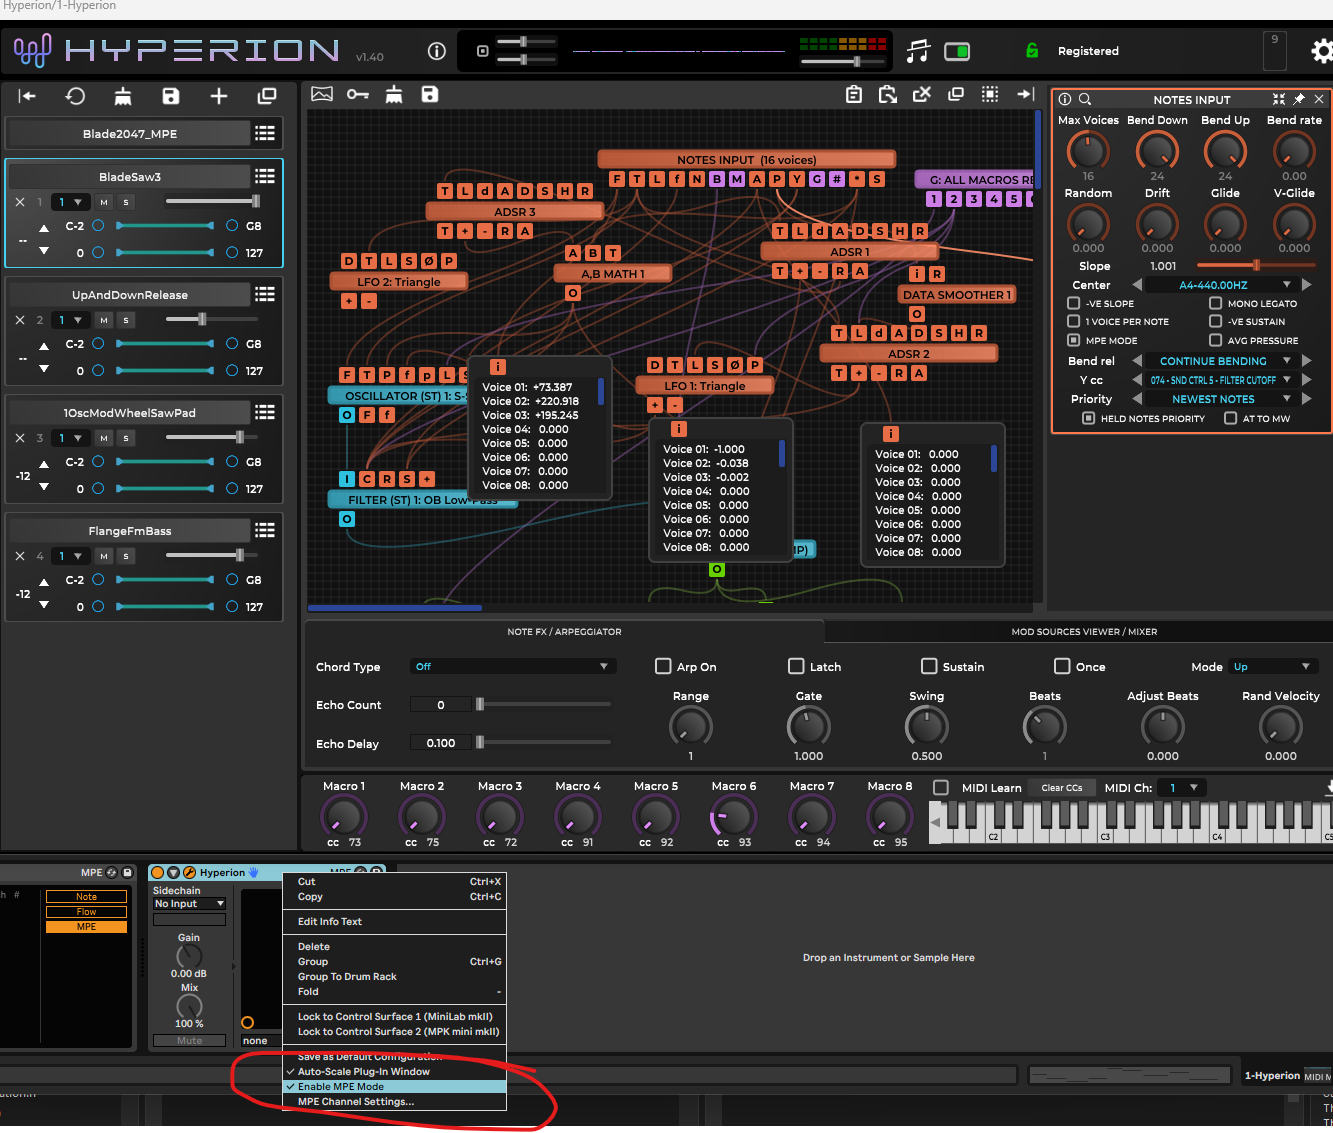Enable the Sustain checkbox
The width and height of the screenshot is (1333, 1133).
point(929,666)
